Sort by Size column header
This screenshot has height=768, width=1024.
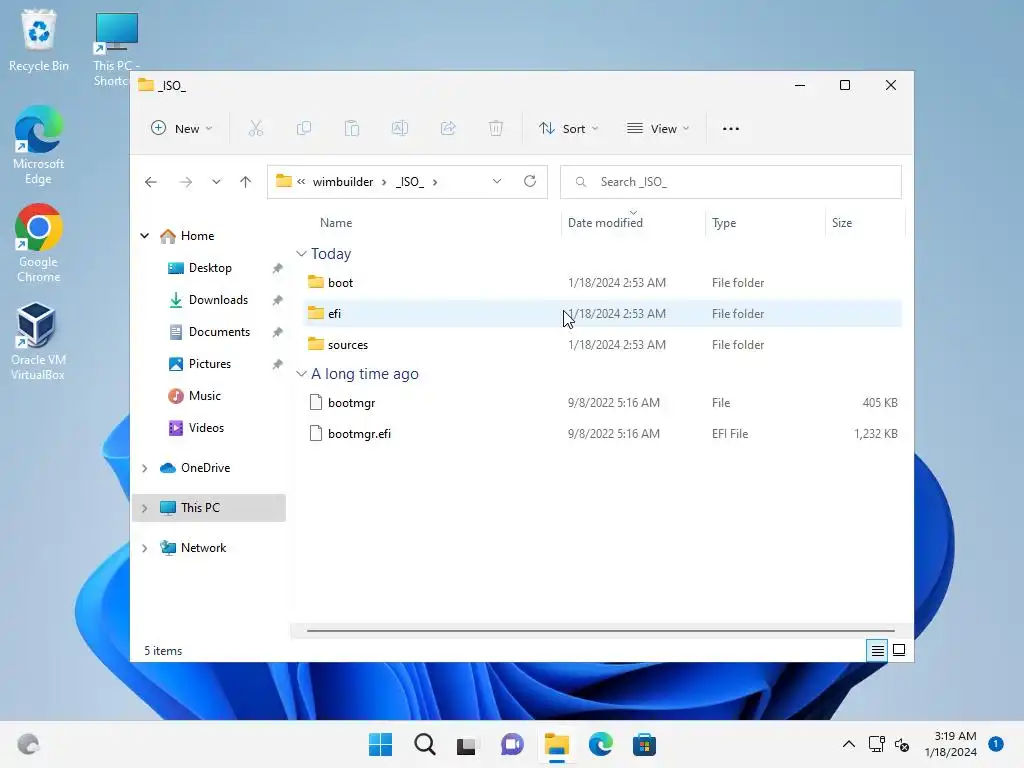(x=842, y=223)
